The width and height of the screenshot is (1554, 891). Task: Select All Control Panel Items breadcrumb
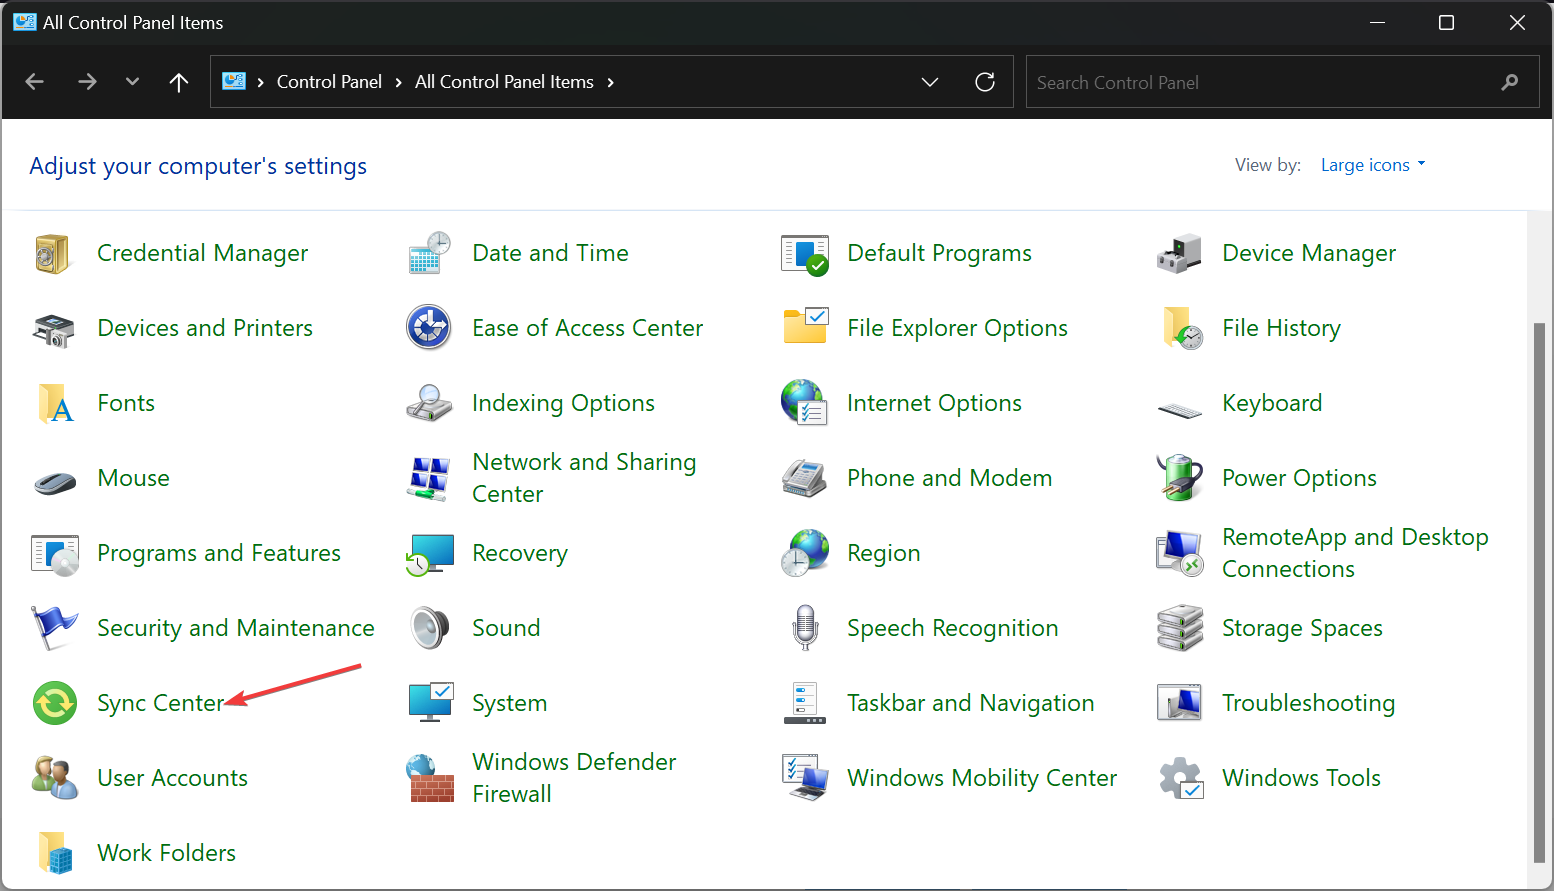pos(504,82)
